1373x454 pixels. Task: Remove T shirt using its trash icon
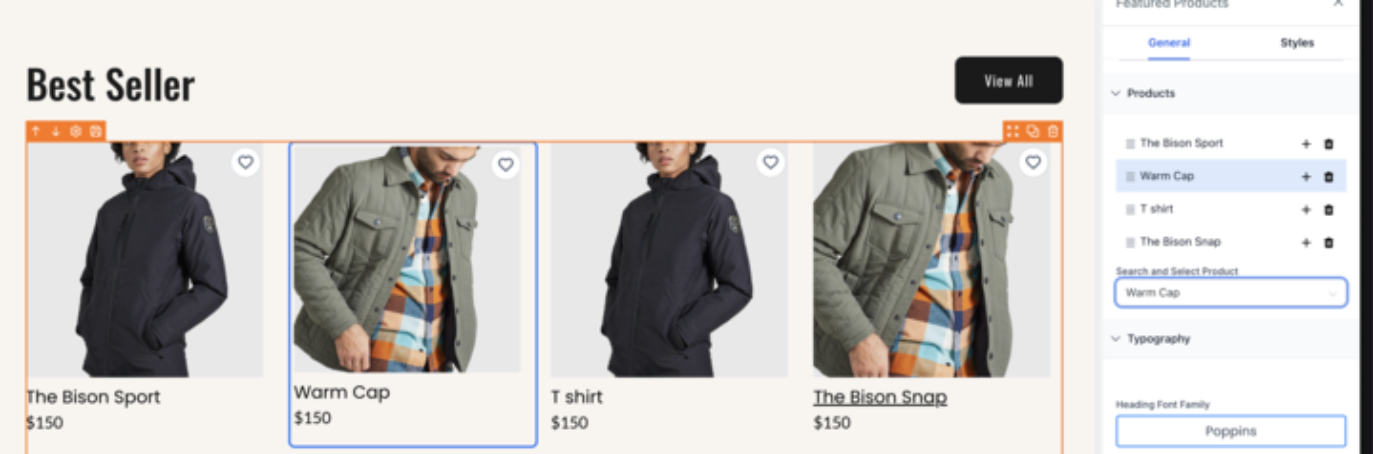click(x=1328, y=210)
